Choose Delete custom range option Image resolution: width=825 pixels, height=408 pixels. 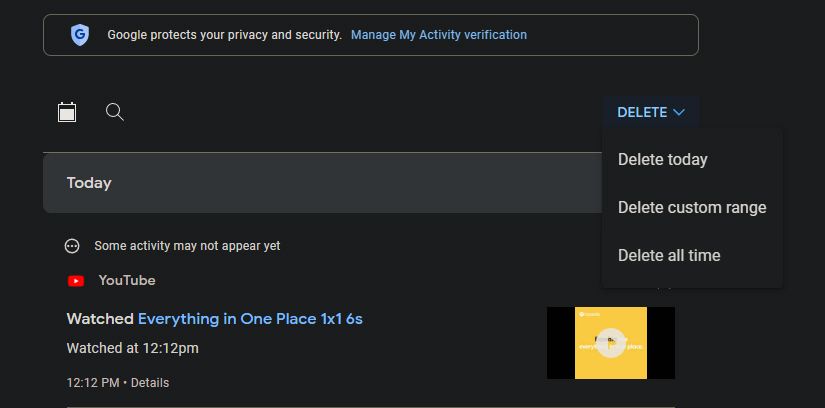(692, 207)
